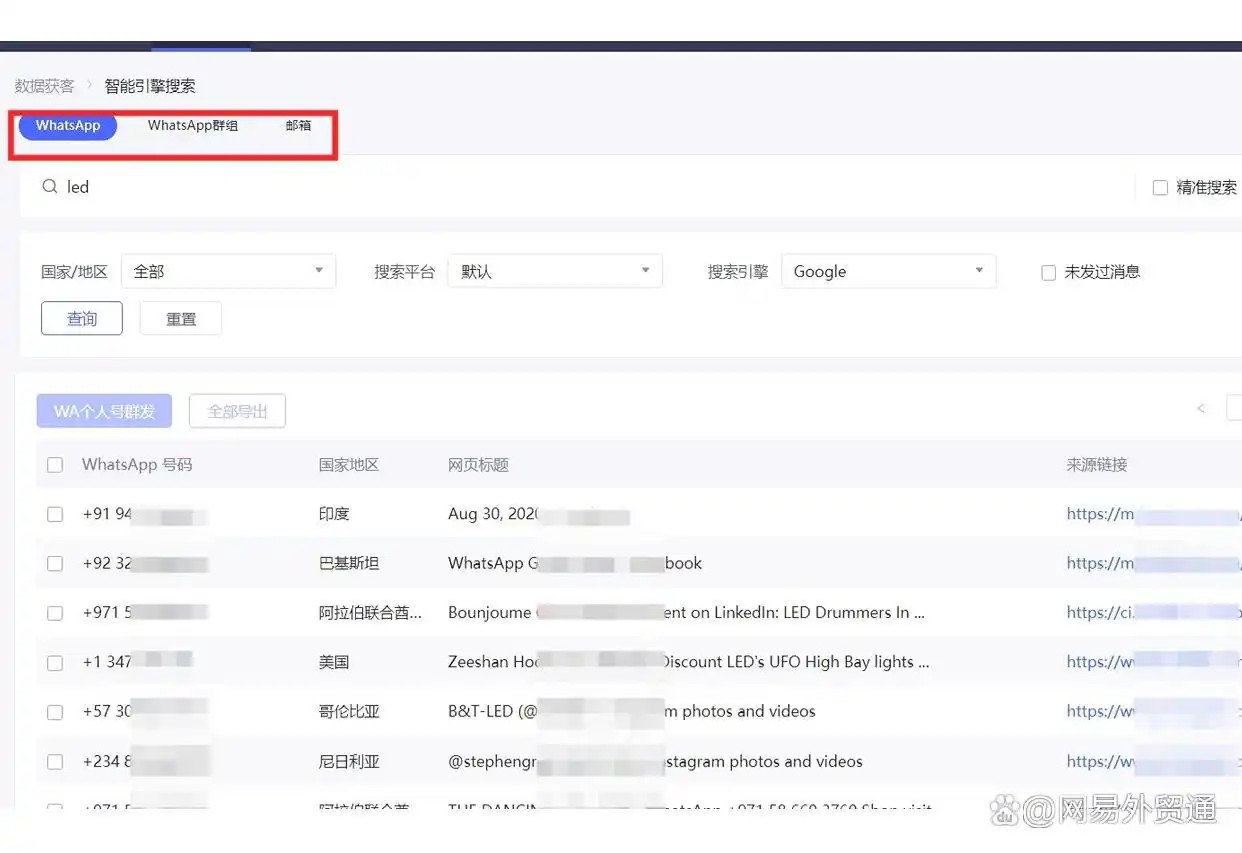
Task: Check the +1 347 row checkbox
Action: coord(55,663)
